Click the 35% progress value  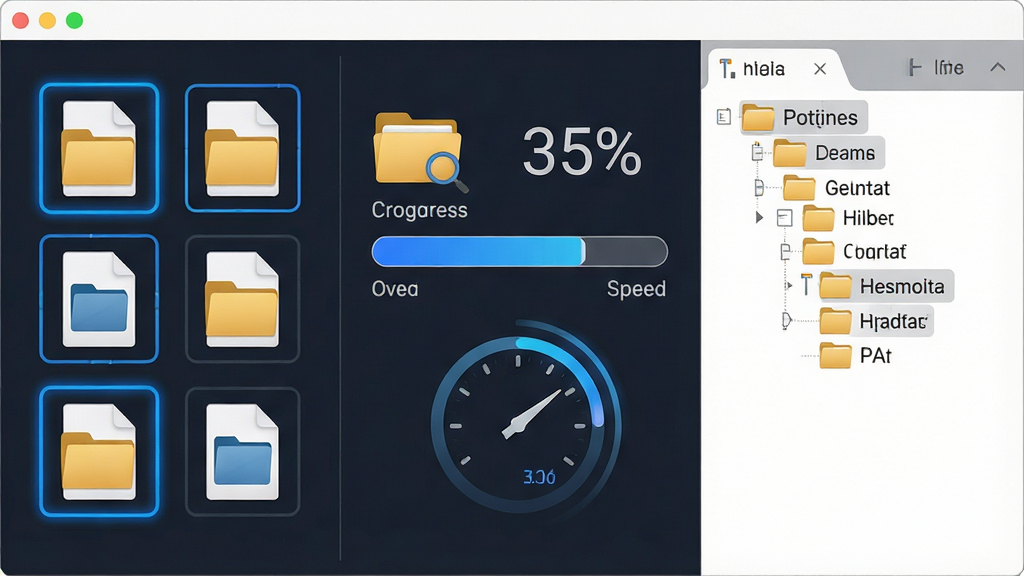click(x=582, y=152)
